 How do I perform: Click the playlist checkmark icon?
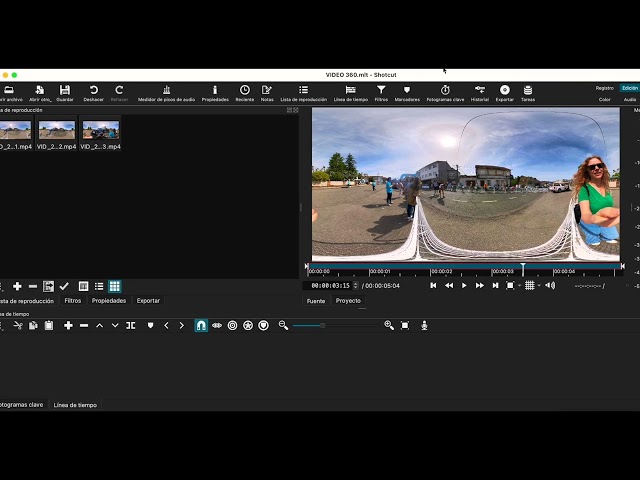click(x=64, y=287)
